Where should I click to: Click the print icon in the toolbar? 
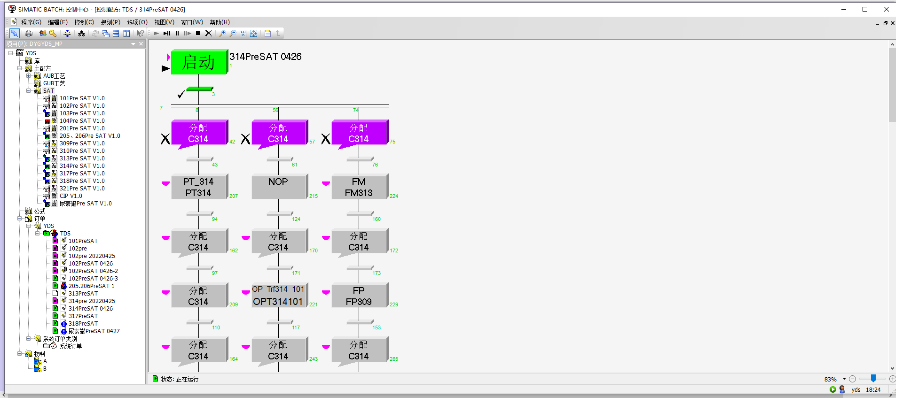pyautogui.click(x=29, y=33)
